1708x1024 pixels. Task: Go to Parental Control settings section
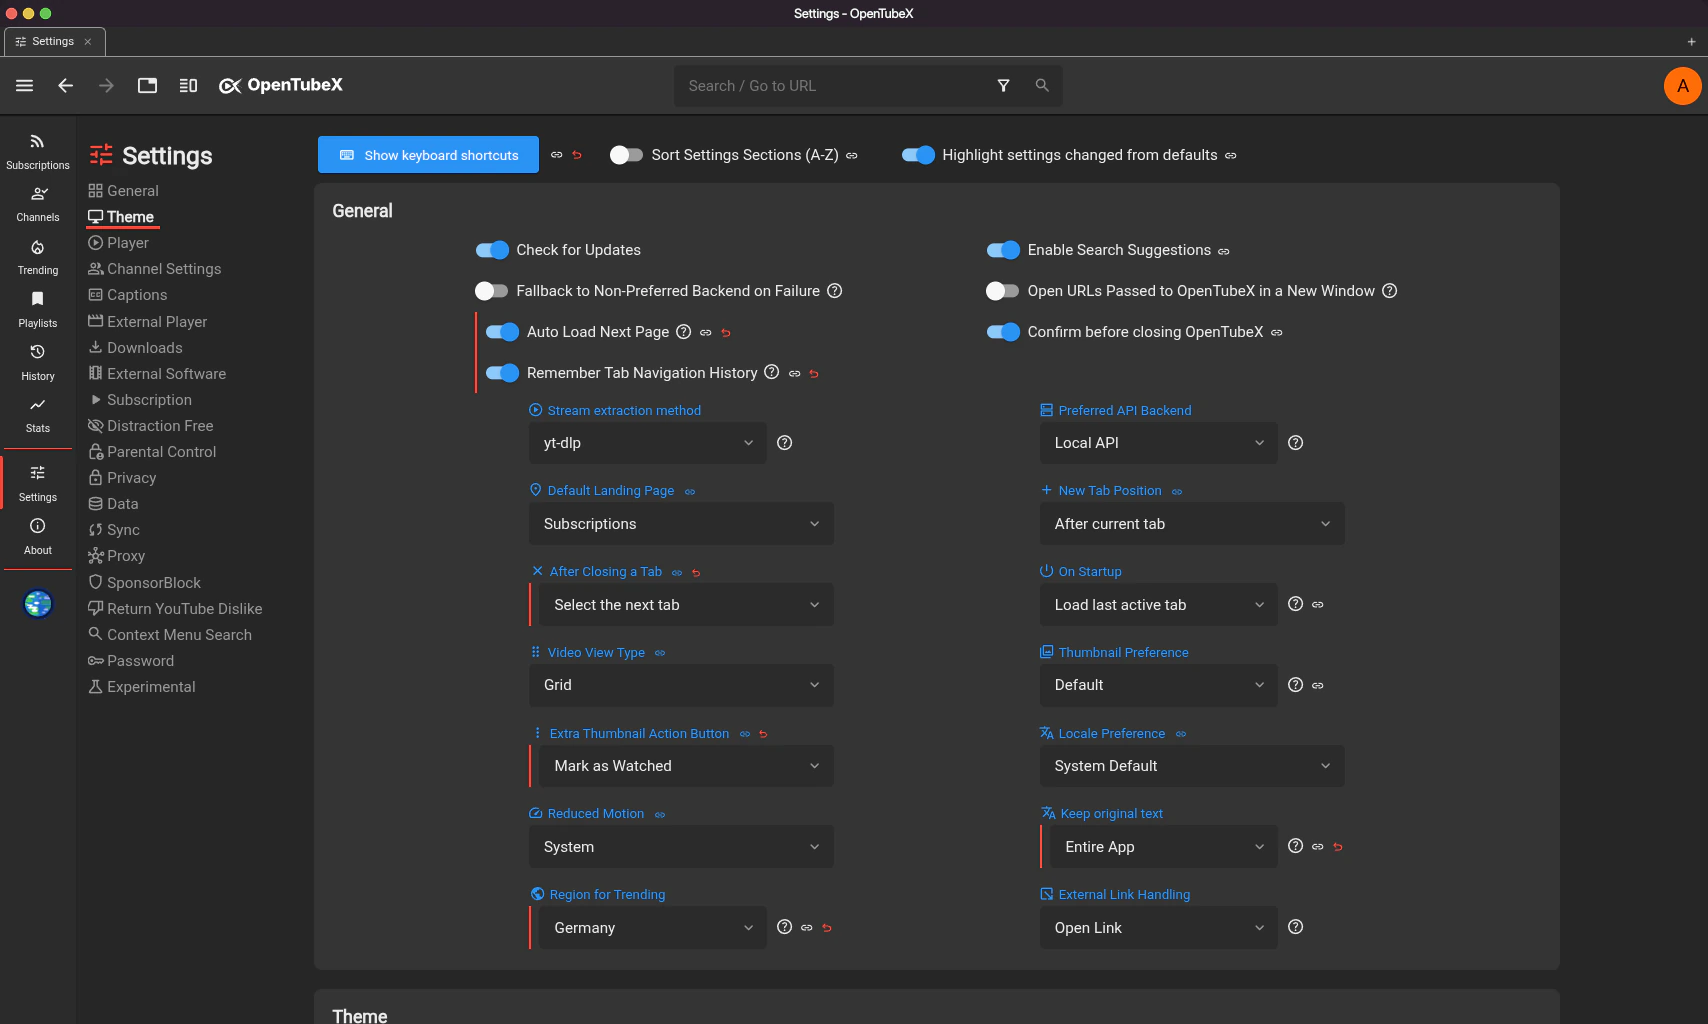point(152,452)
